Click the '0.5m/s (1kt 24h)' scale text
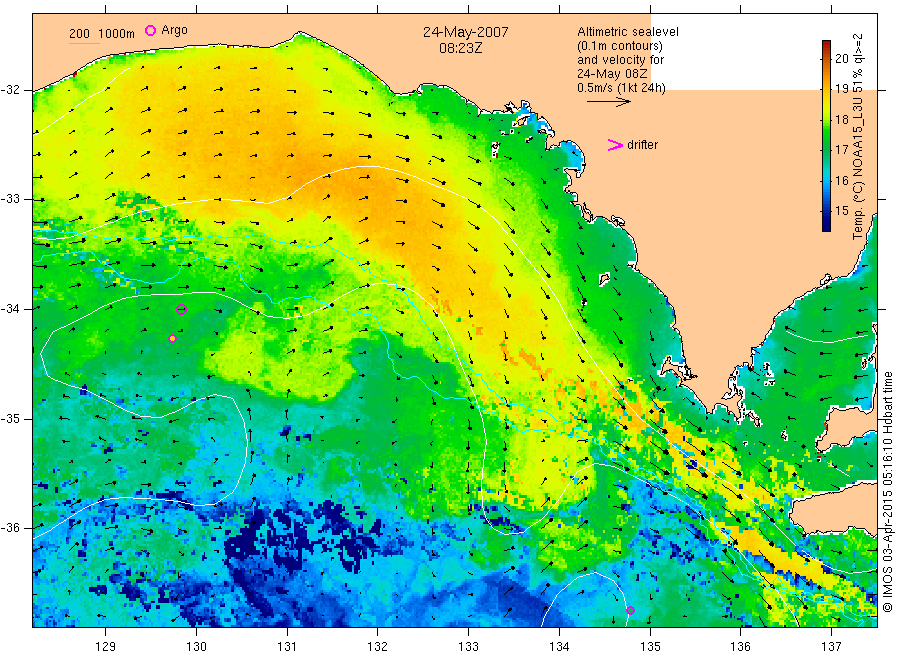 point(622,88)
